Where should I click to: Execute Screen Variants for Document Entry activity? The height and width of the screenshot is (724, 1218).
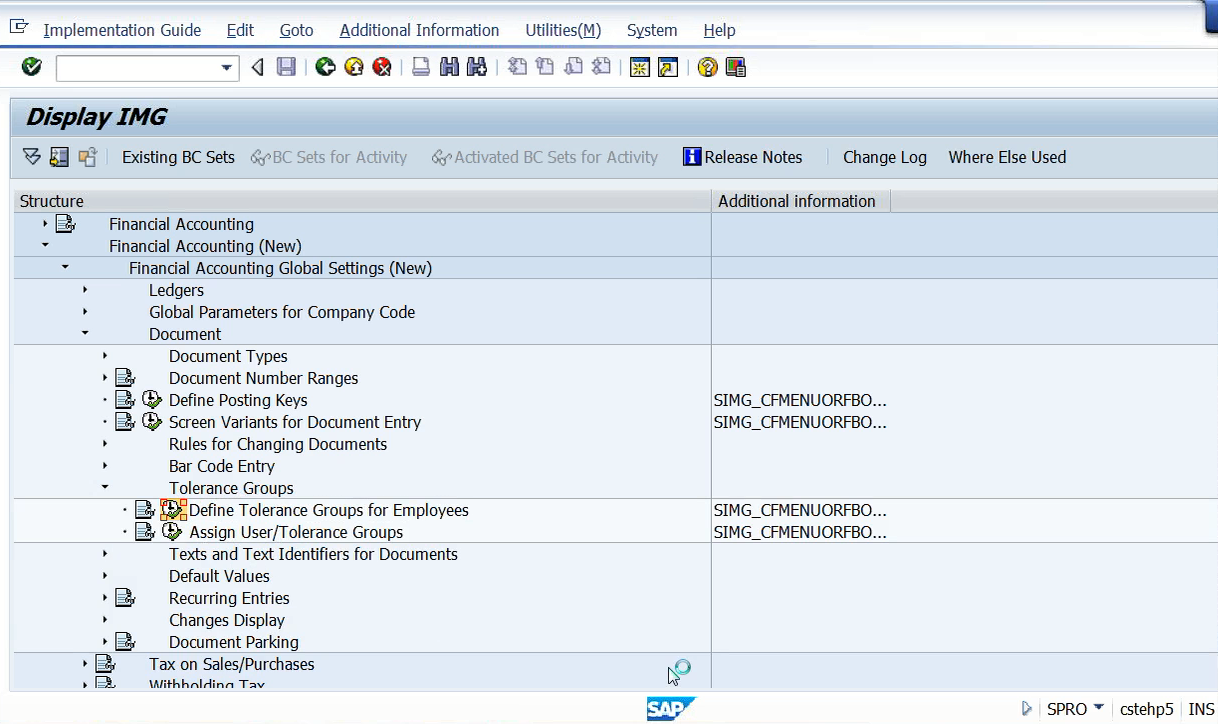(152, 422)
